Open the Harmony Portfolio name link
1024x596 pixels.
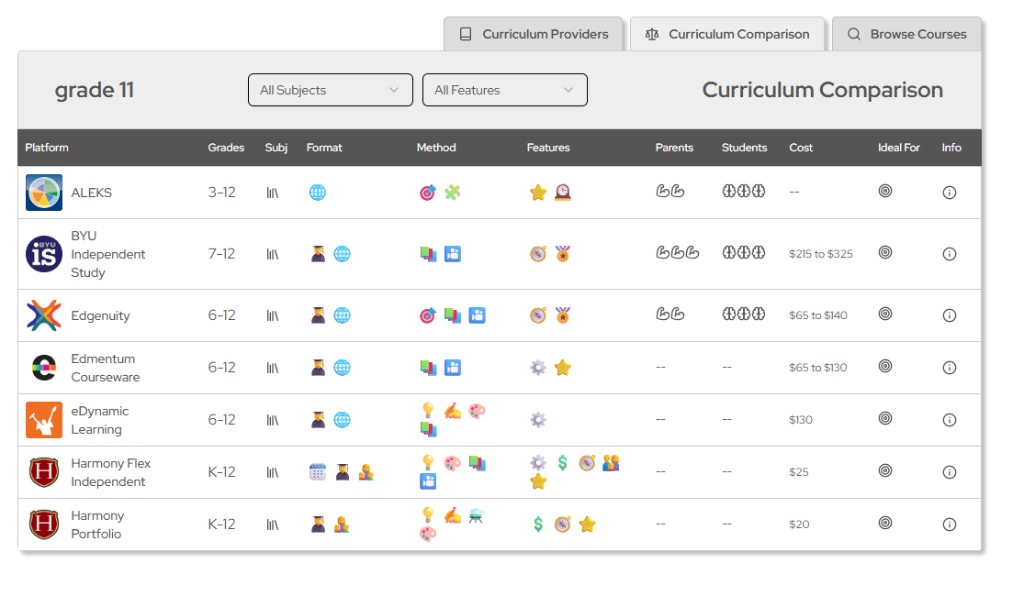coord(97,524)
